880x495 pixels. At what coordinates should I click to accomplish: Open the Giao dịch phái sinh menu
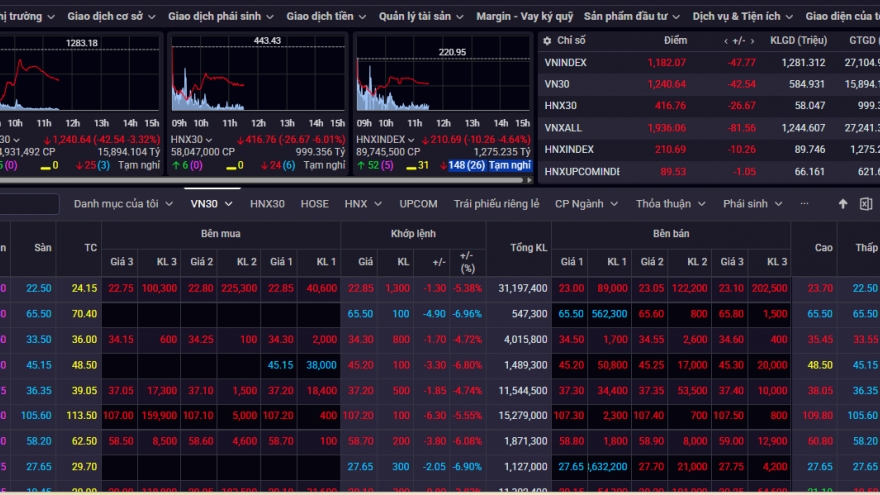pyautogui.click(x=220, y=17)
